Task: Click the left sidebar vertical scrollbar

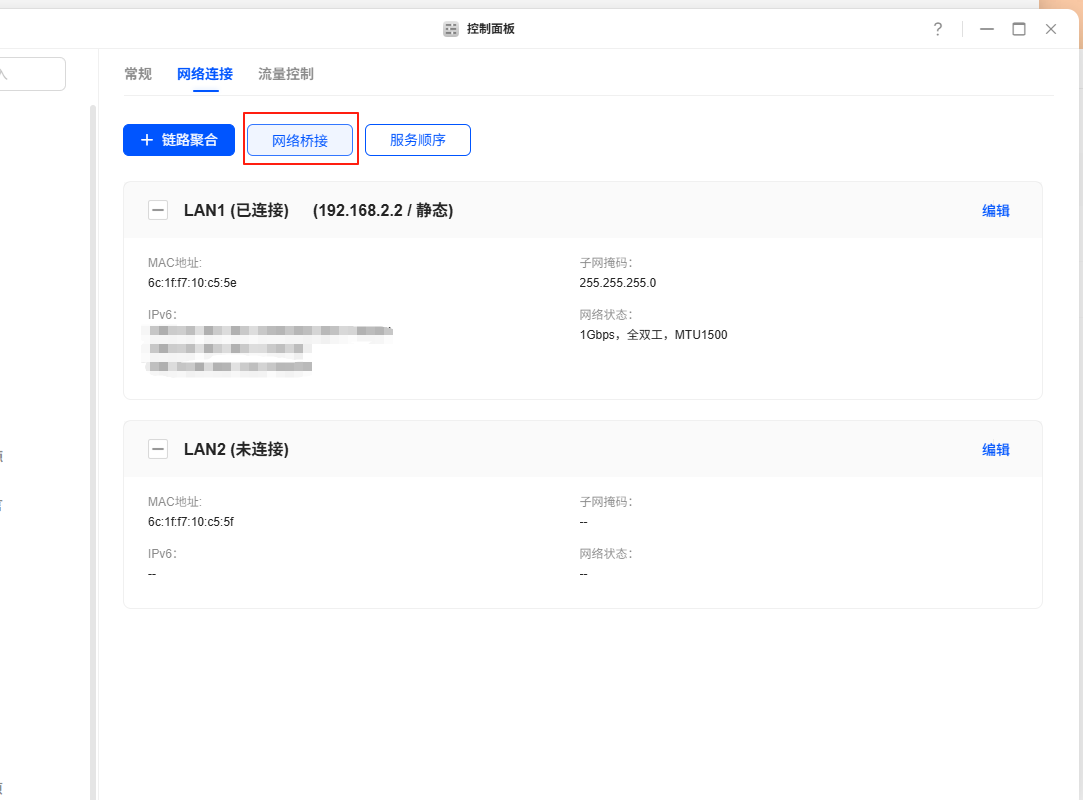Action: pyautogui.click(x=93, y=453)
